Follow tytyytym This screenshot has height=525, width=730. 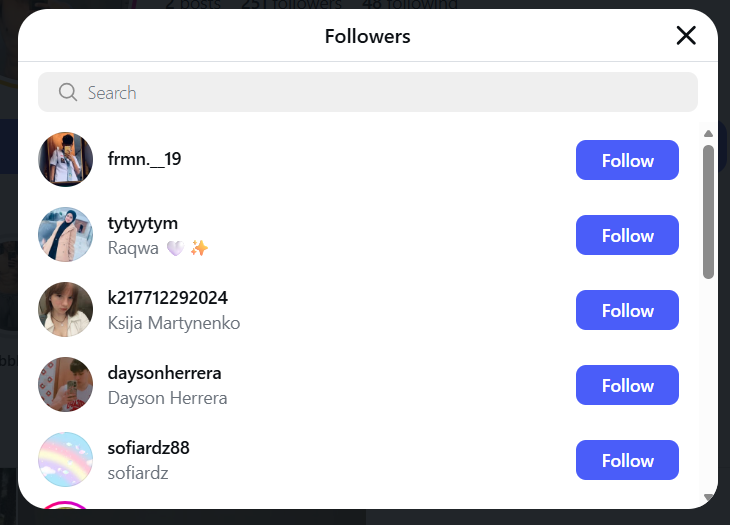(627, 235)
